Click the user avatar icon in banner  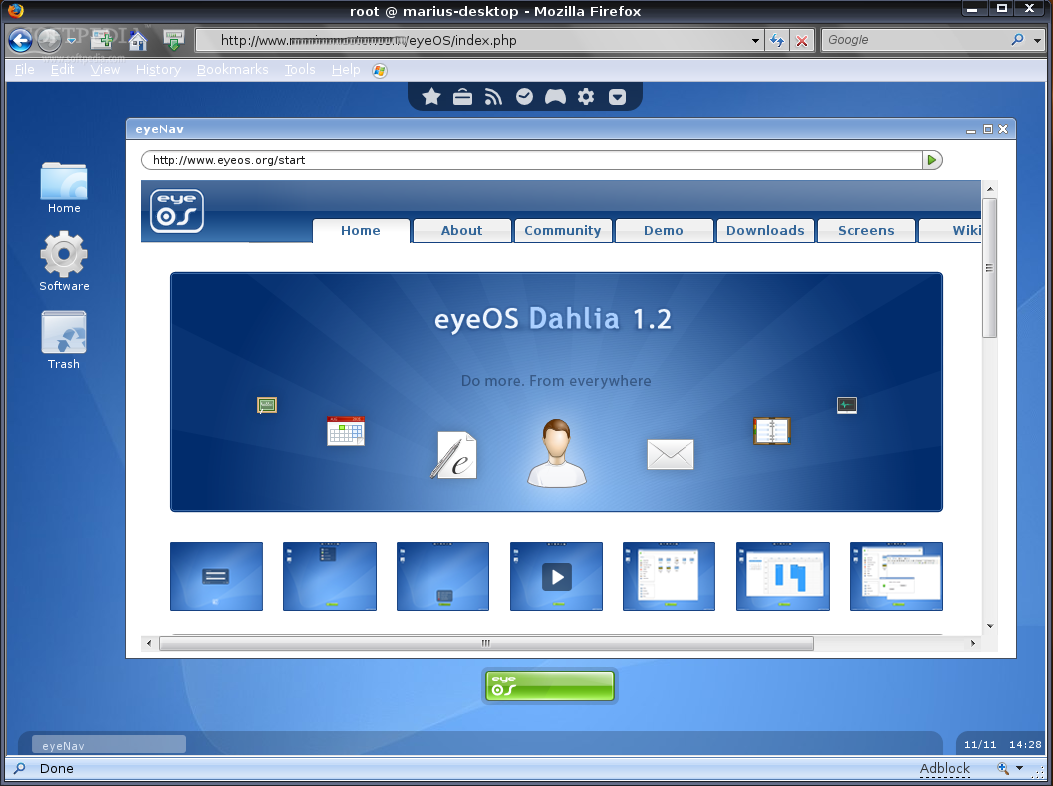[x=557, y=452]
